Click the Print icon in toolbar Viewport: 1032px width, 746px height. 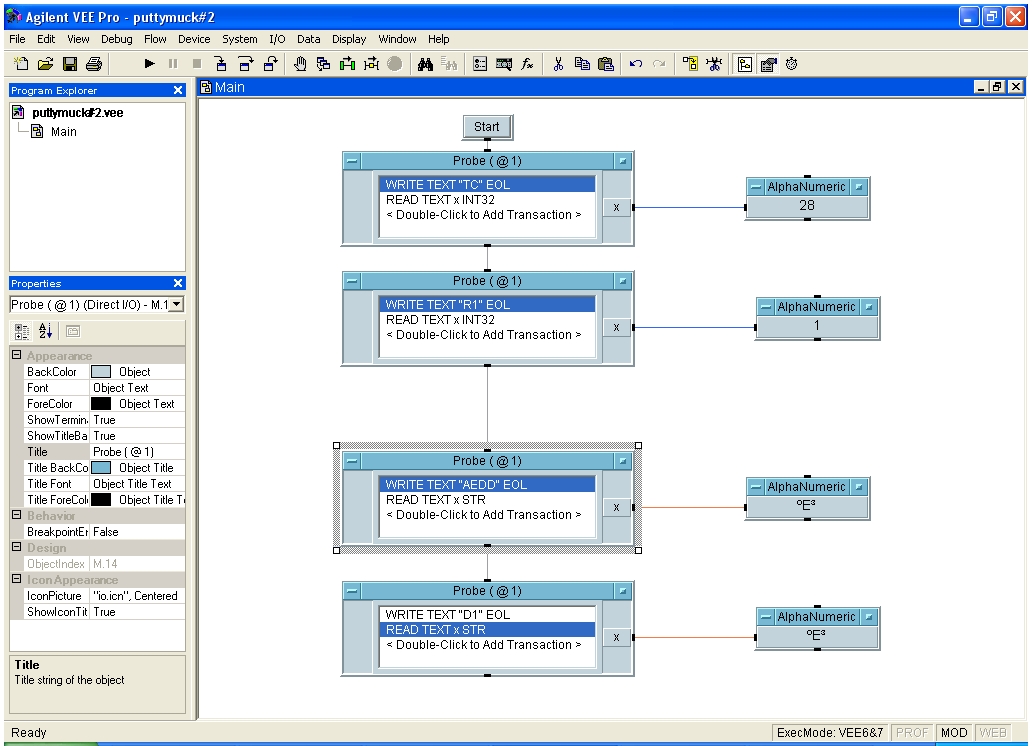click(x=94, y=64)
